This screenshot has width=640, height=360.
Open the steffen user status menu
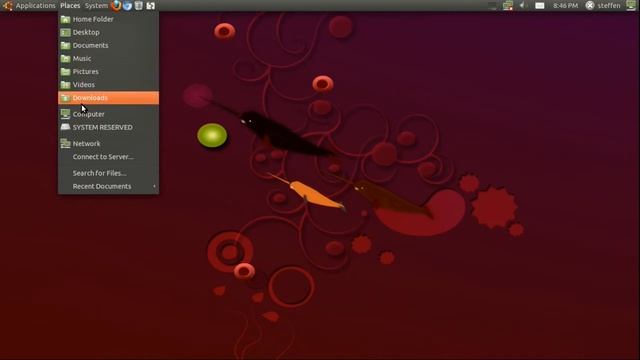coord(603,5)
